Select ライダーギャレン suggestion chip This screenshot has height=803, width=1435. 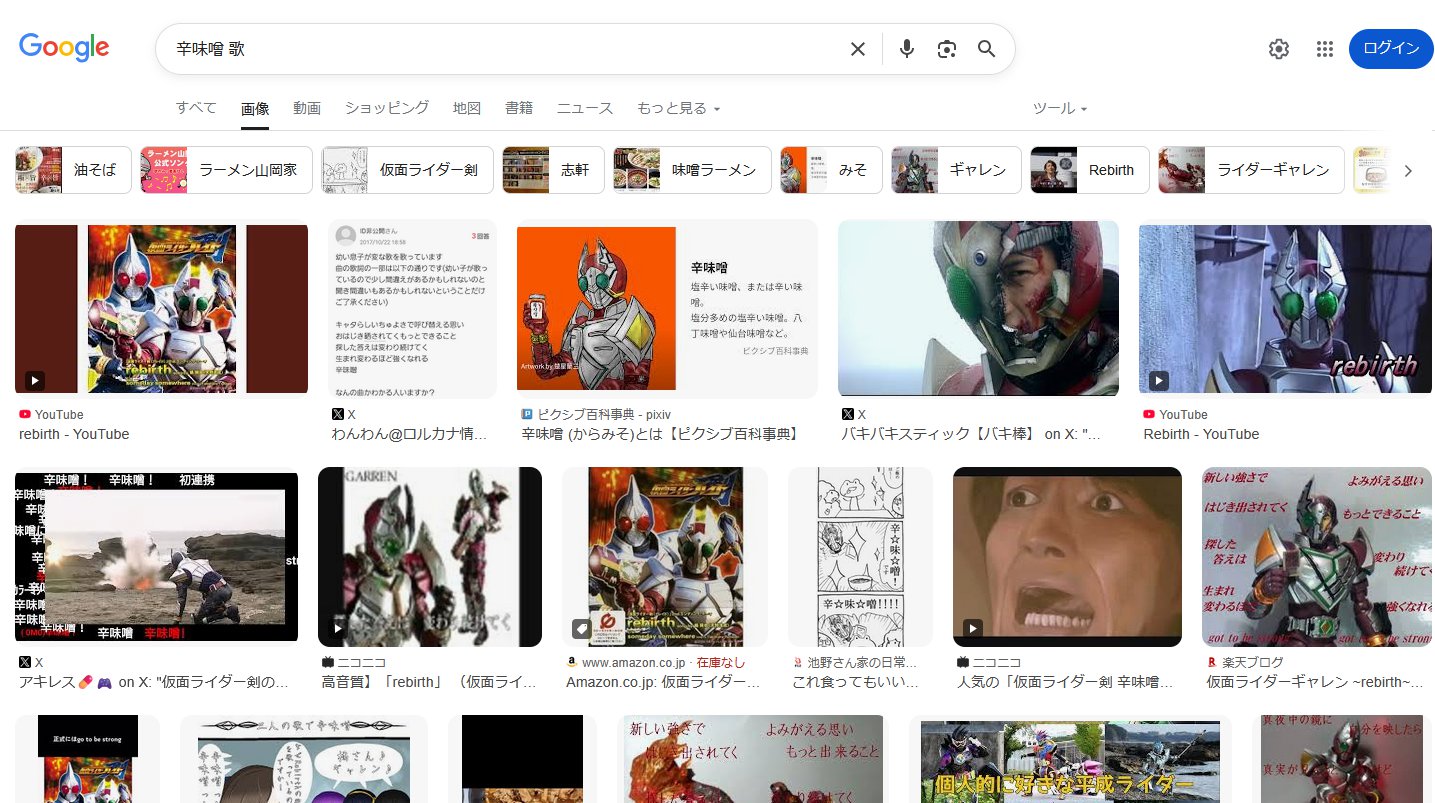[x=1251, y=170]
